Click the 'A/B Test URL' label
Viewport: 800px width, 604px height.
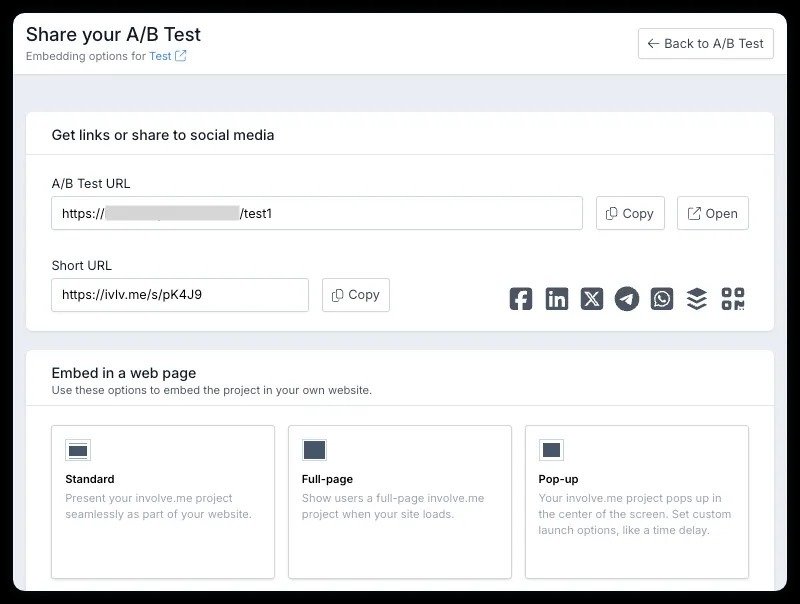click(91, 184)
